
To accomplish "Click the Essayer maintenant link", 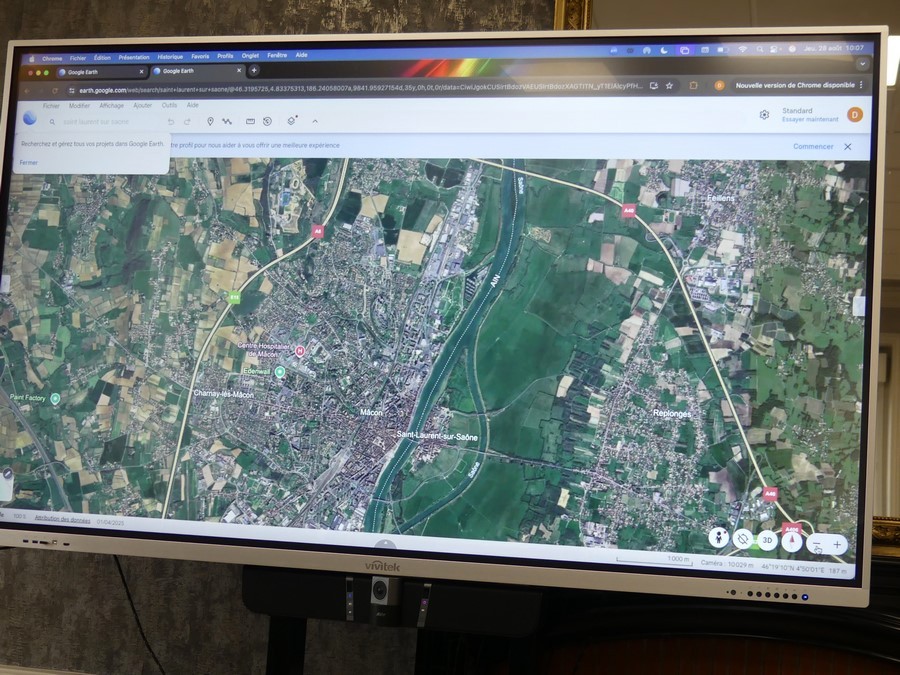I will click(x=810, y=119).
